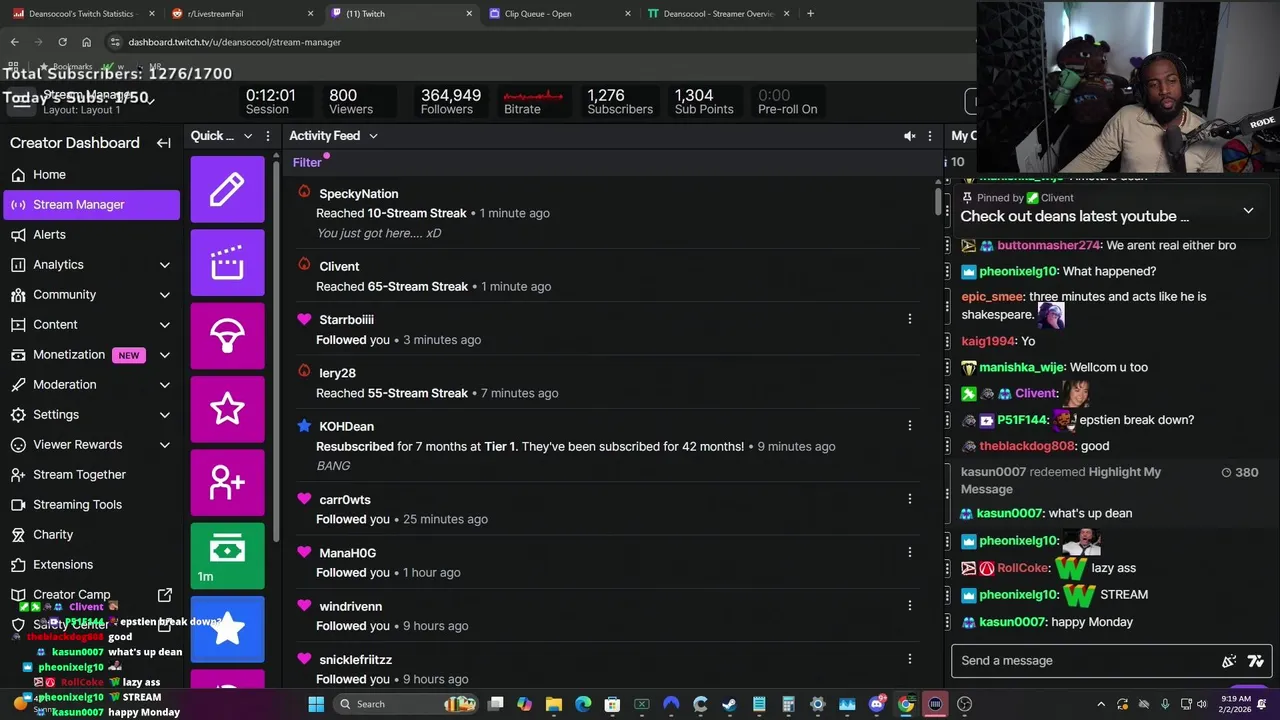
Task: Open Charity in the sidebar
Action: coord(91,535)
